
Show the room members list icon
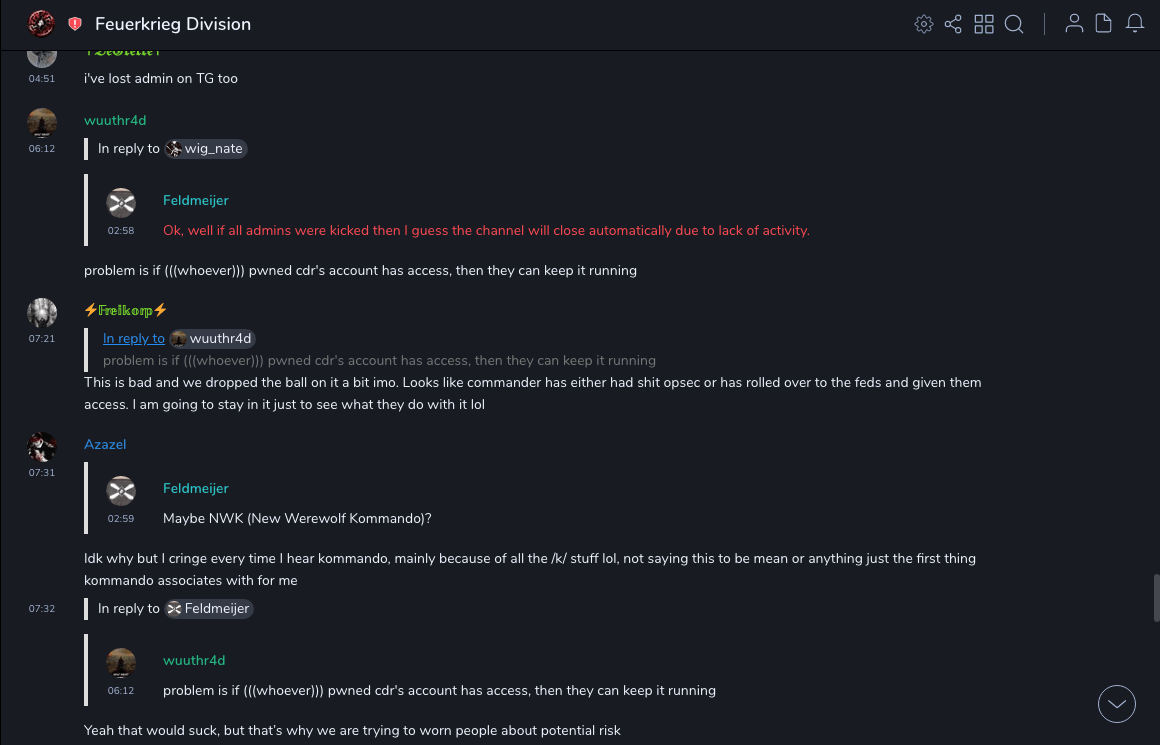(x=1074, y=24)
